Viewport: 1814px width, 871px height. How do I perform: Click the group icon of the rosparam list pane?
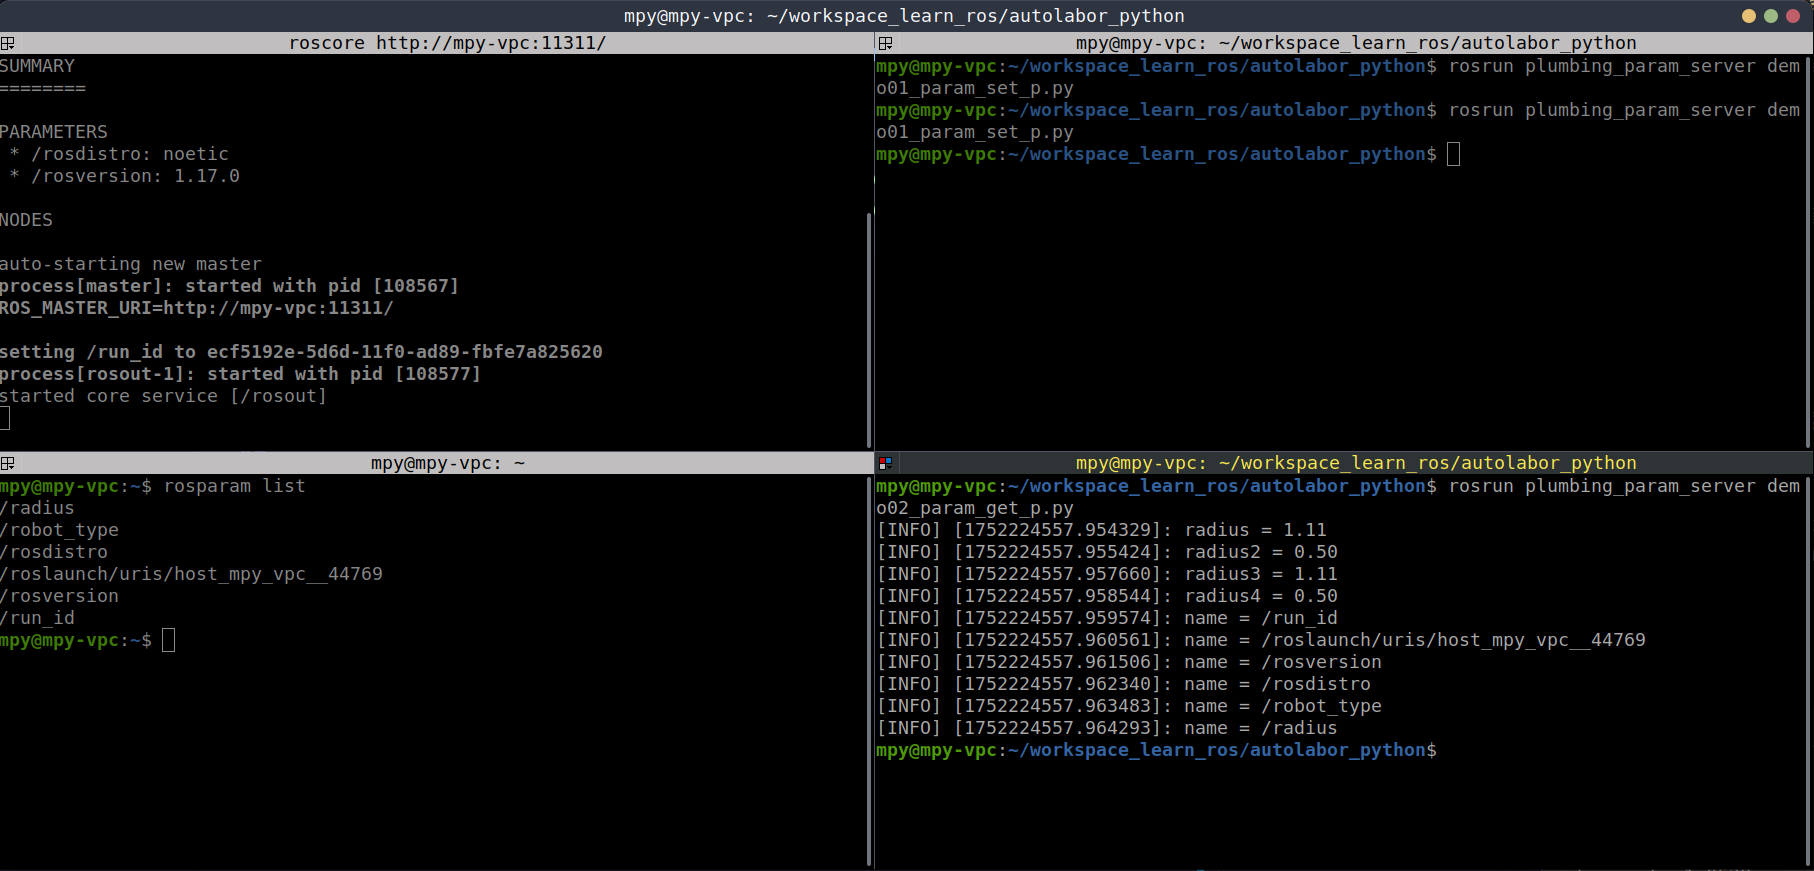[8, 463]
